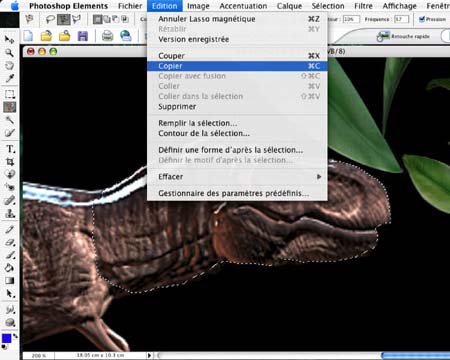450x360 pixels.
Task: Click the Retouche rapide button
Action: pos(403,36)
